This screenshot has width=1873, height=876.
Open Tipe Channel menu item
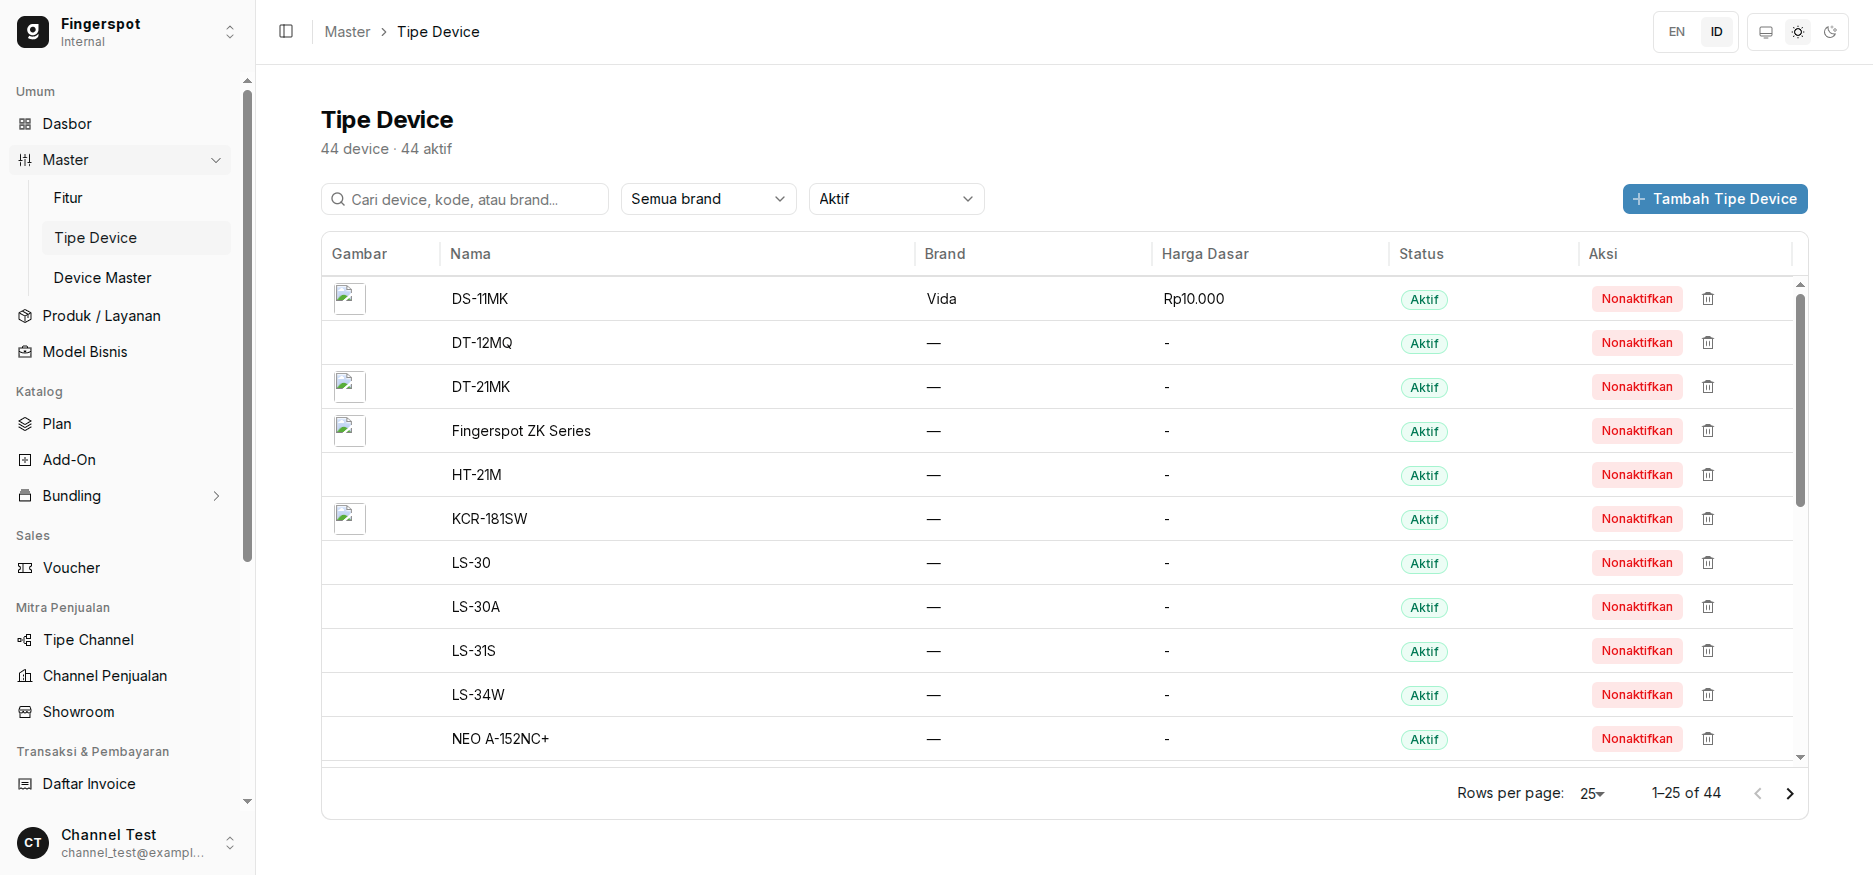(x=120, y=640)
